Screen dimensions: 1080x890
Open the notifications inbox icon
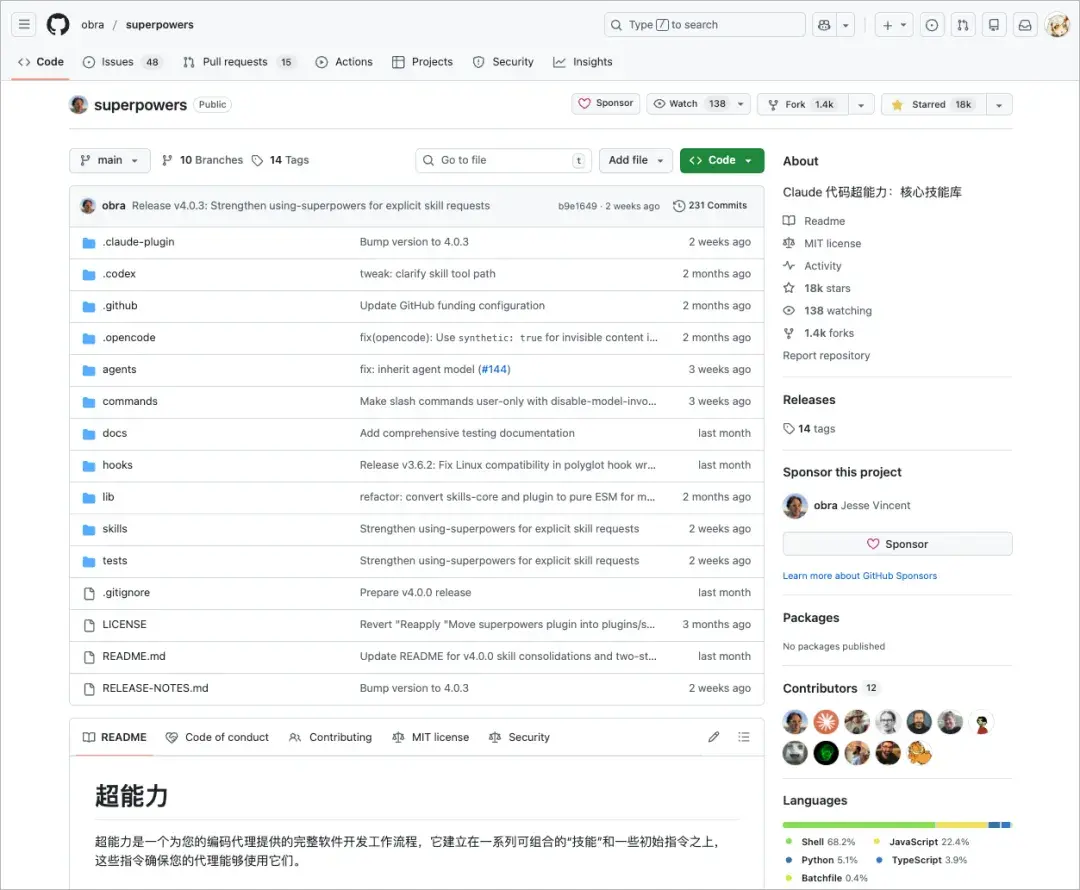[1025, 25]
